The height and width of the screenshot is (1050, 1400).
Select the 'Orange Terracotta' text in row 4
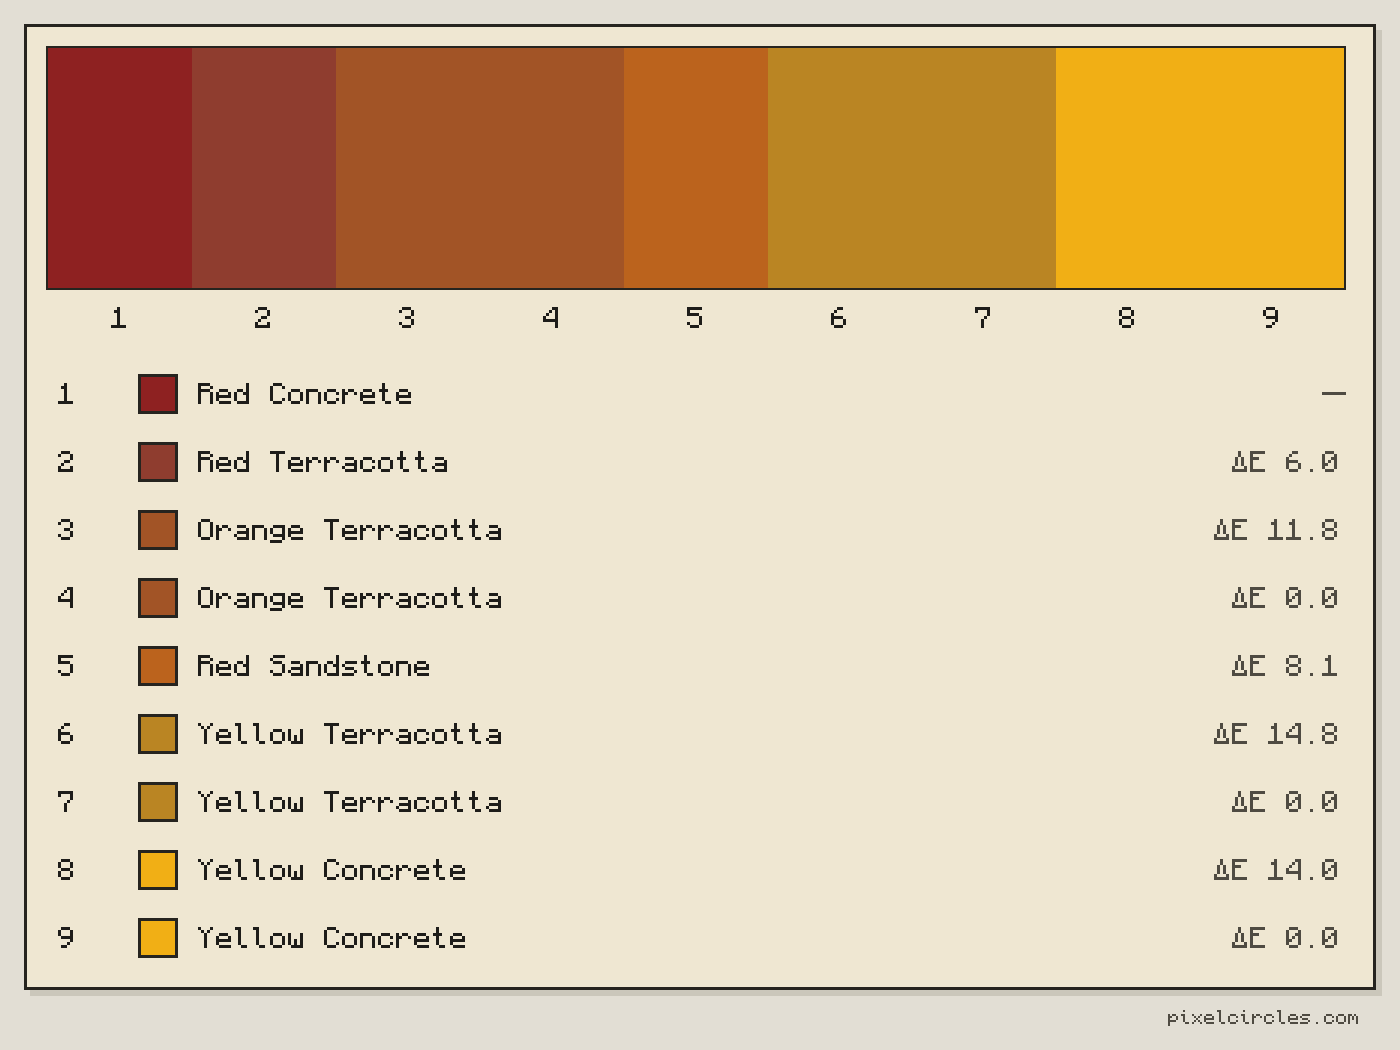click(x=349, y=599)
